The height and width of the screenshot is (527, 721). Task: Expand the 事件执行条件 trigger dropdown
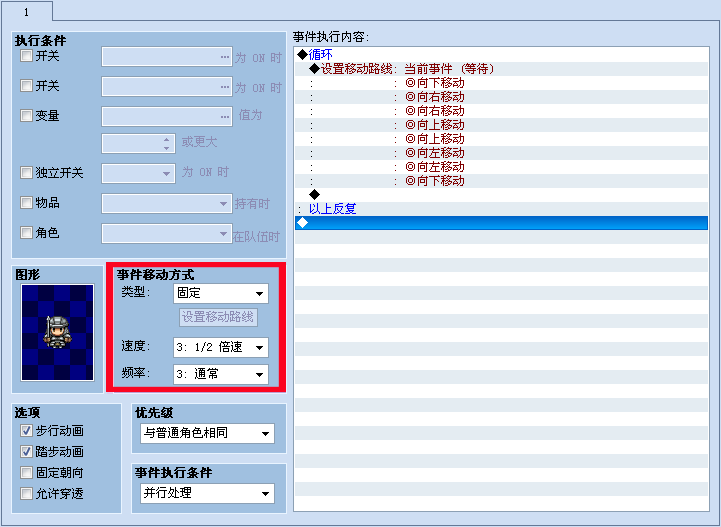[207, 493]
